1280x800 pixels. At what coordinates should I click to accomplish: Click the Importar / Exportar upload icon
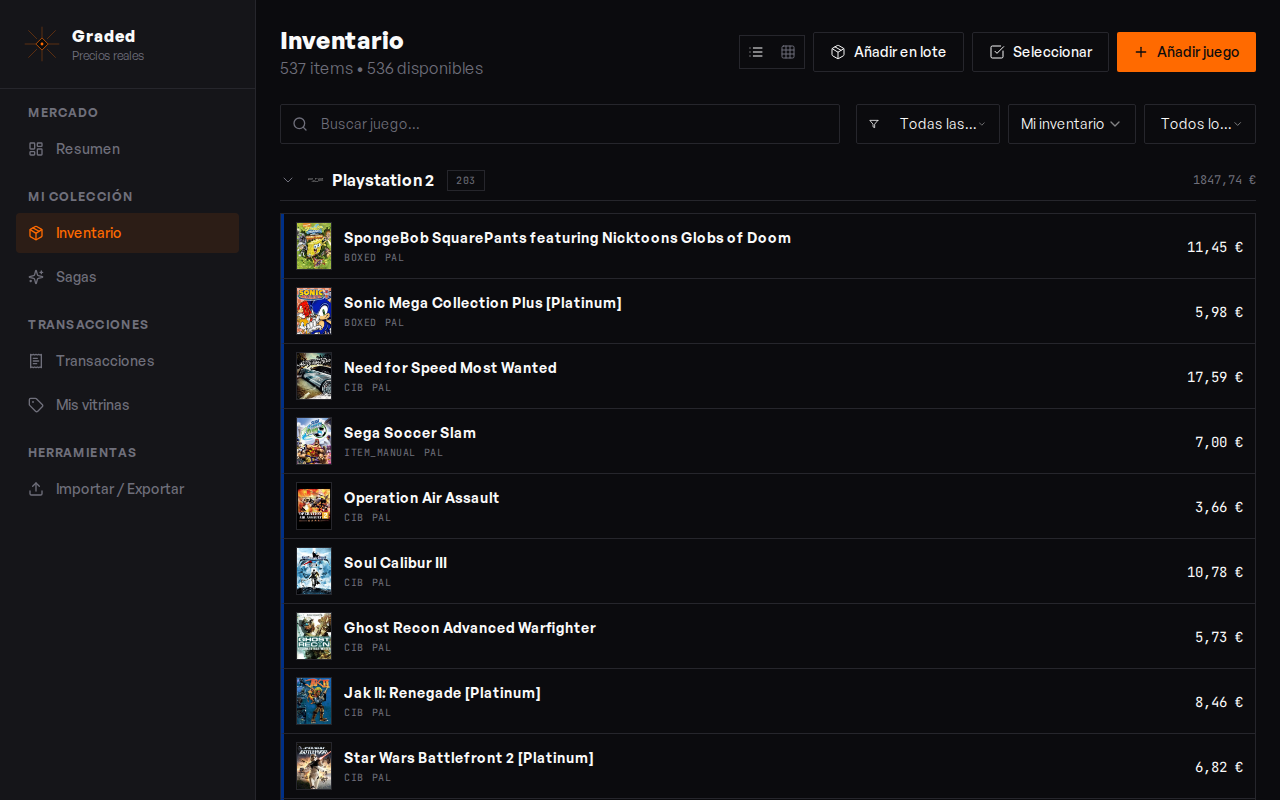pos(36,489)
